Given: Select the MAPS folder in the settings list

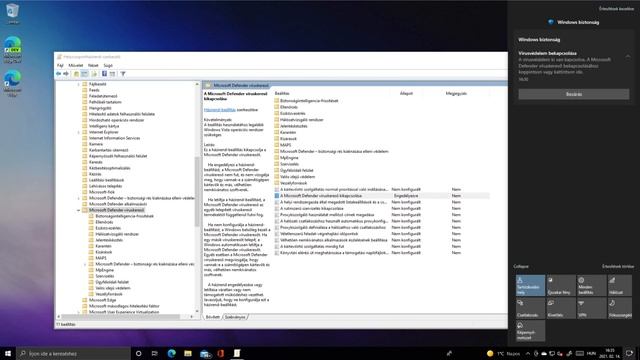Looking at the screenshot, I should [x=285, y=145].
